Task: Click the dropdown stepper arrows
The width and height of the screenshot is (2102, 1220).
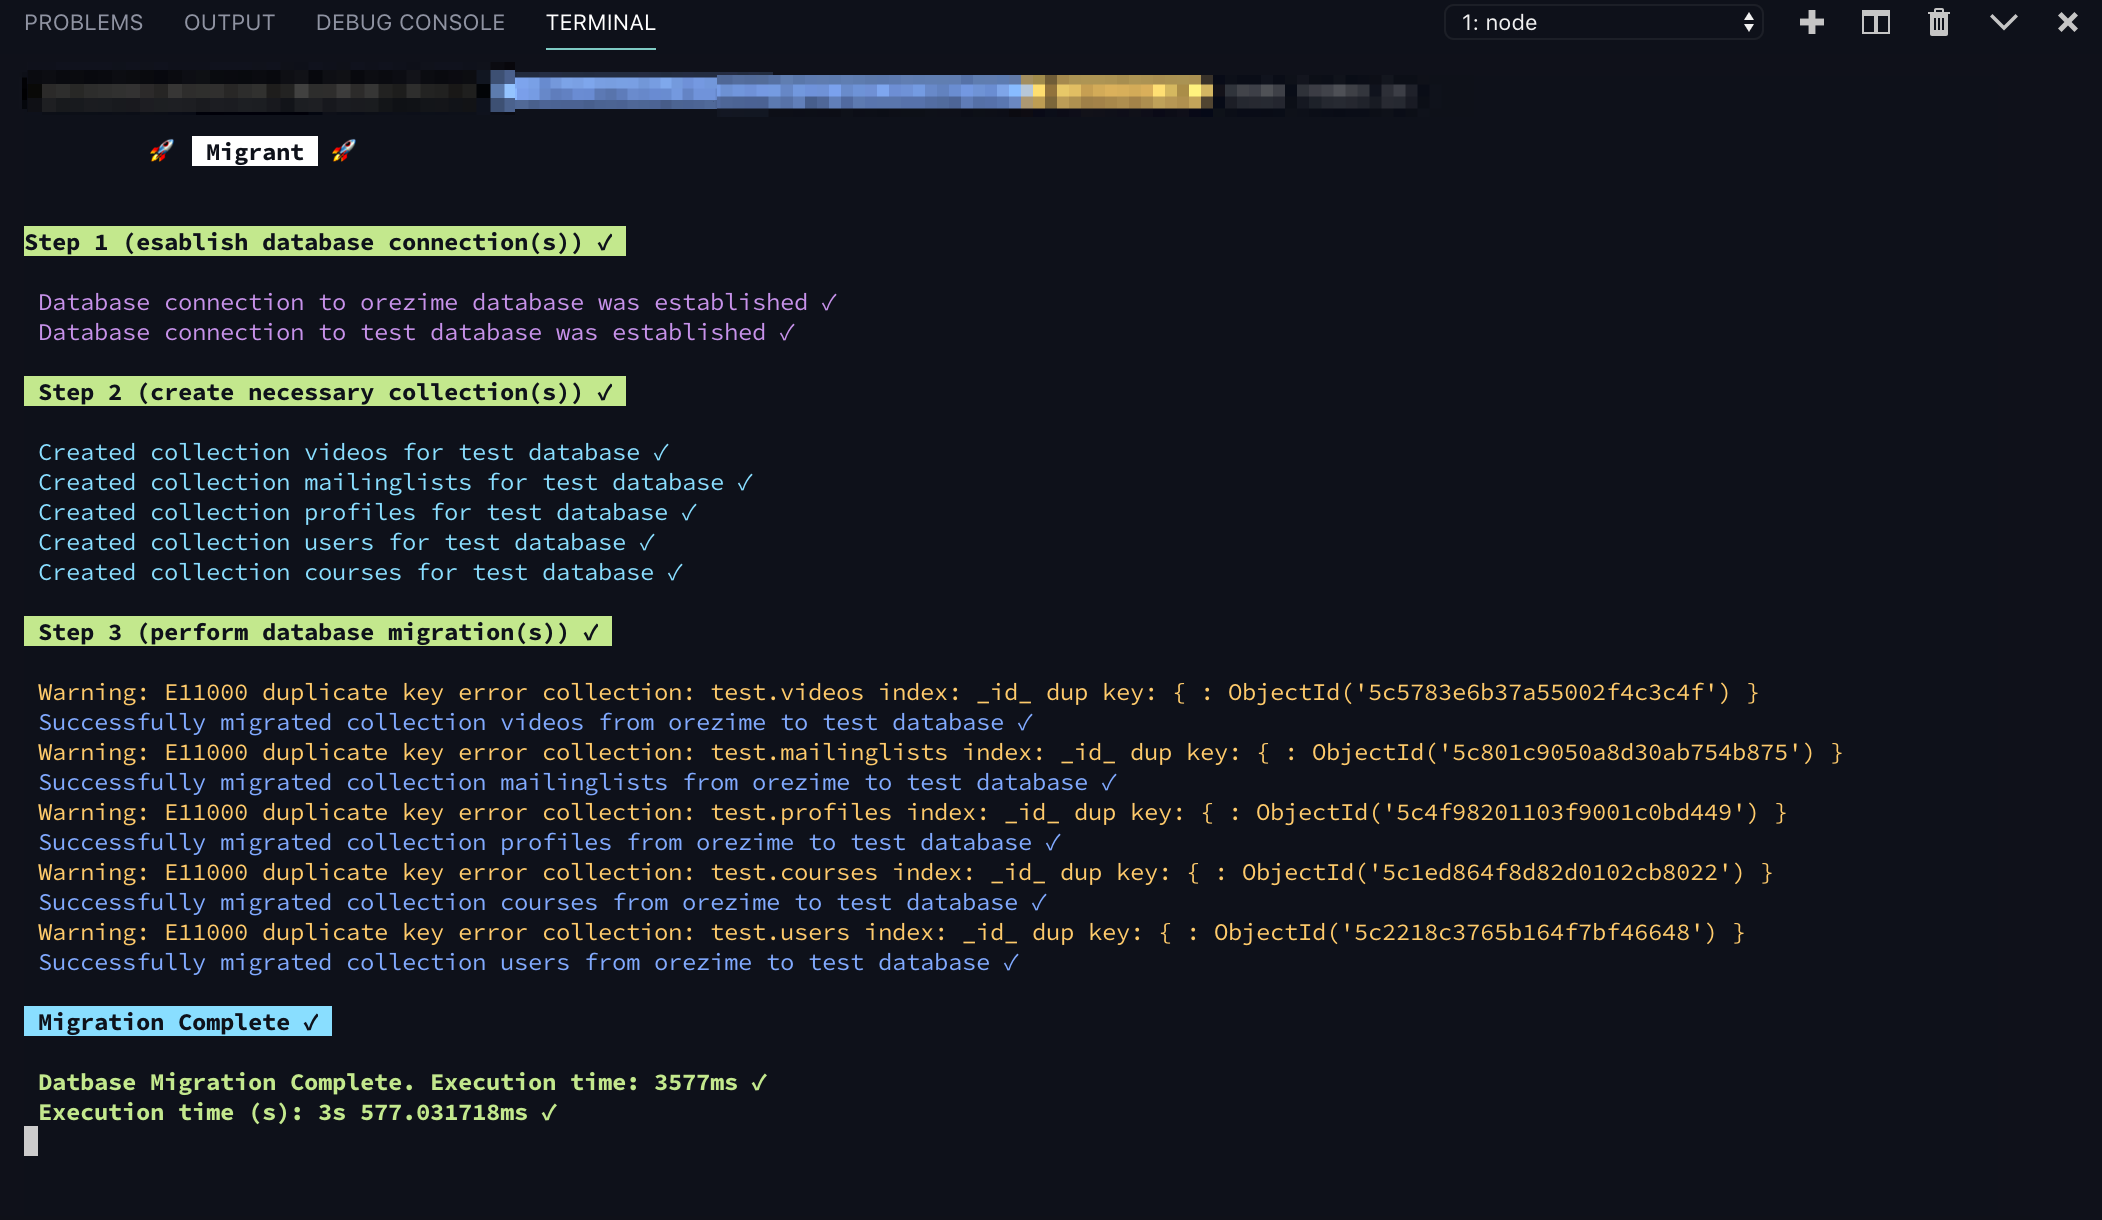Action: pos(1748,22)
